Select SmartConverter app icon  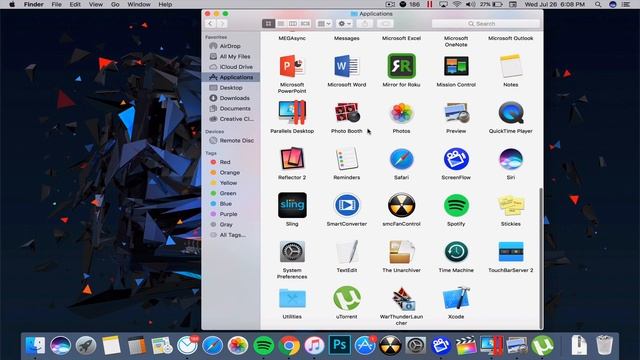tap(347, 205)
